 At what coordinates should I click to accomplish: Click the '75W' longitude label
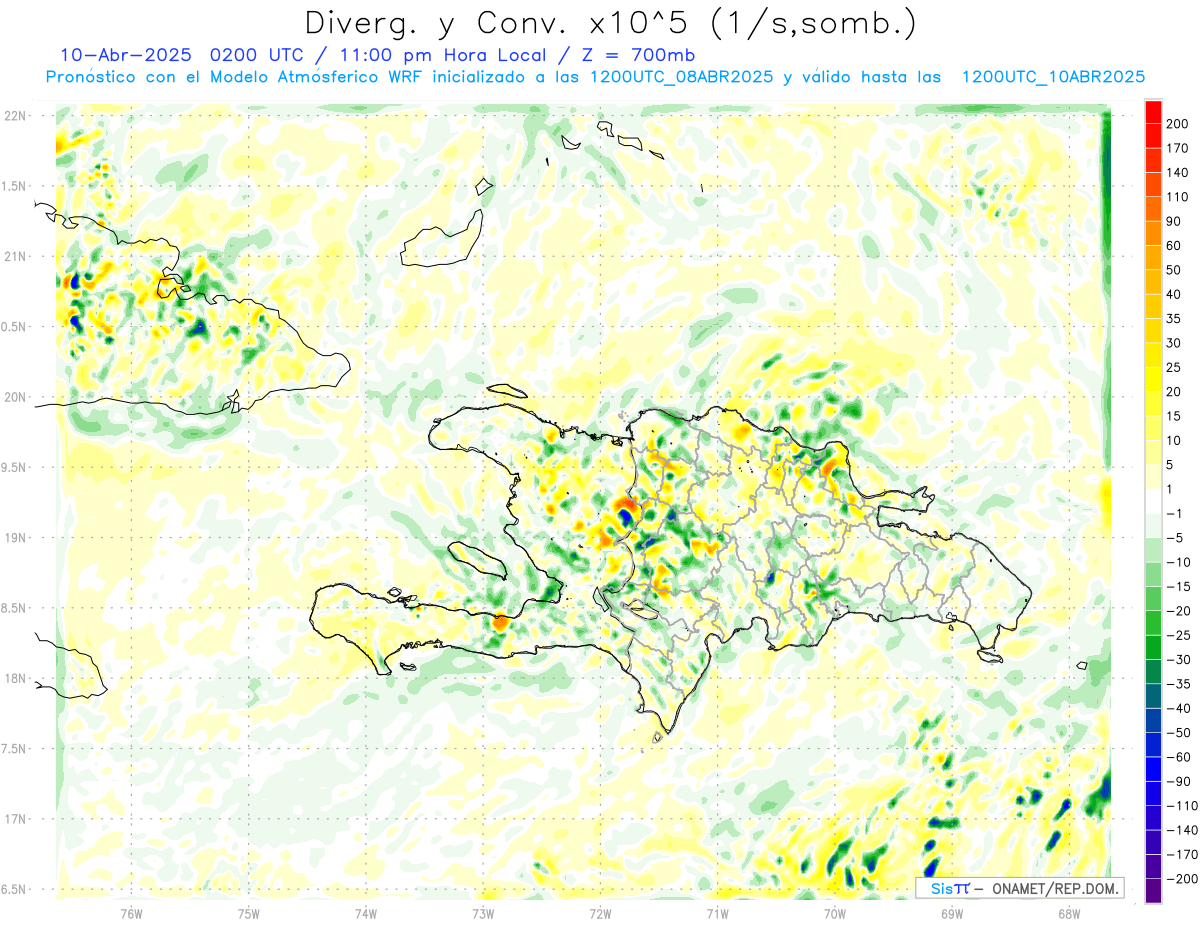point(249,913)
